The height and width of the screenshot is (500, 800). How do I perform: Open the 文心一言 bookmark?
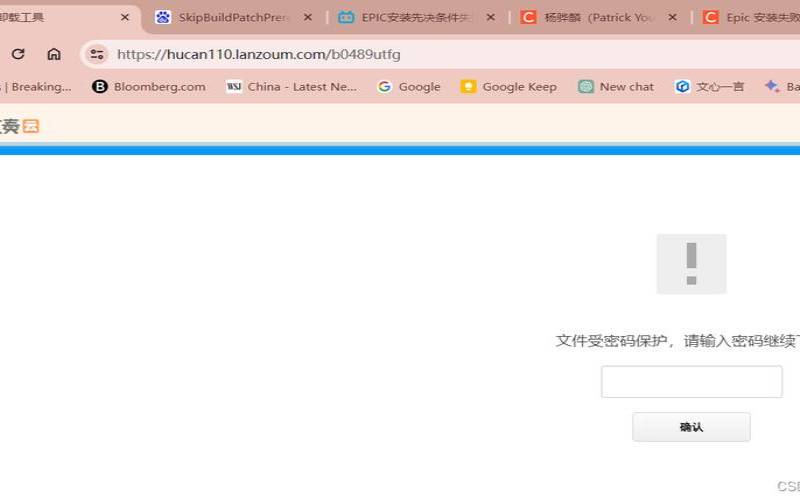pos(710,87)
